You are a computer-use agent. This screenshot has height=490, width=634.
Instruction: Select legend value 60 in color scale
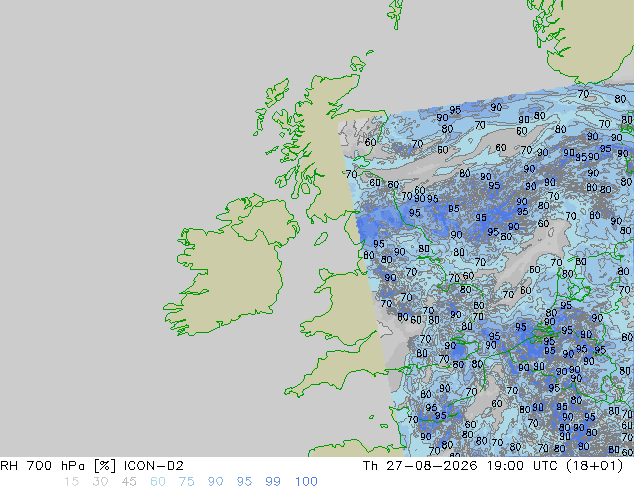click(158, 482)
